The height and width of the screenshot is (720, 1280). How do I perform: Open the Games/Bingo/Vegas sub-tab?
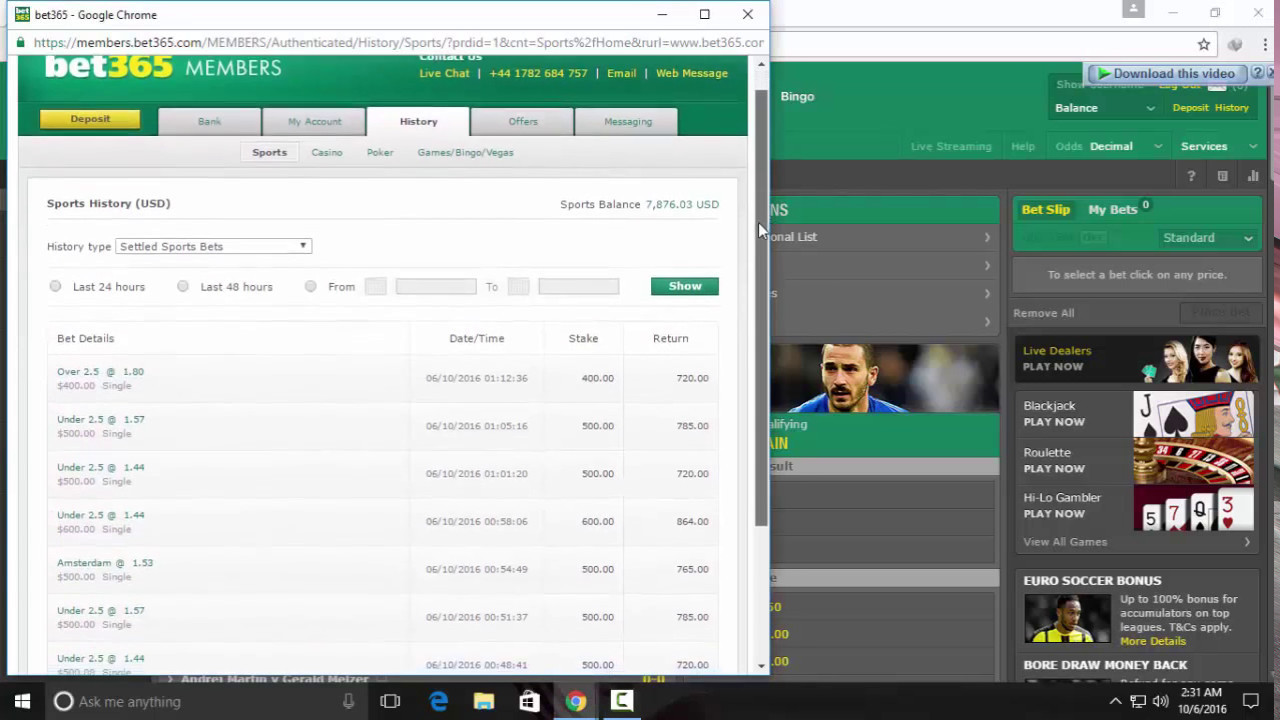465,152
